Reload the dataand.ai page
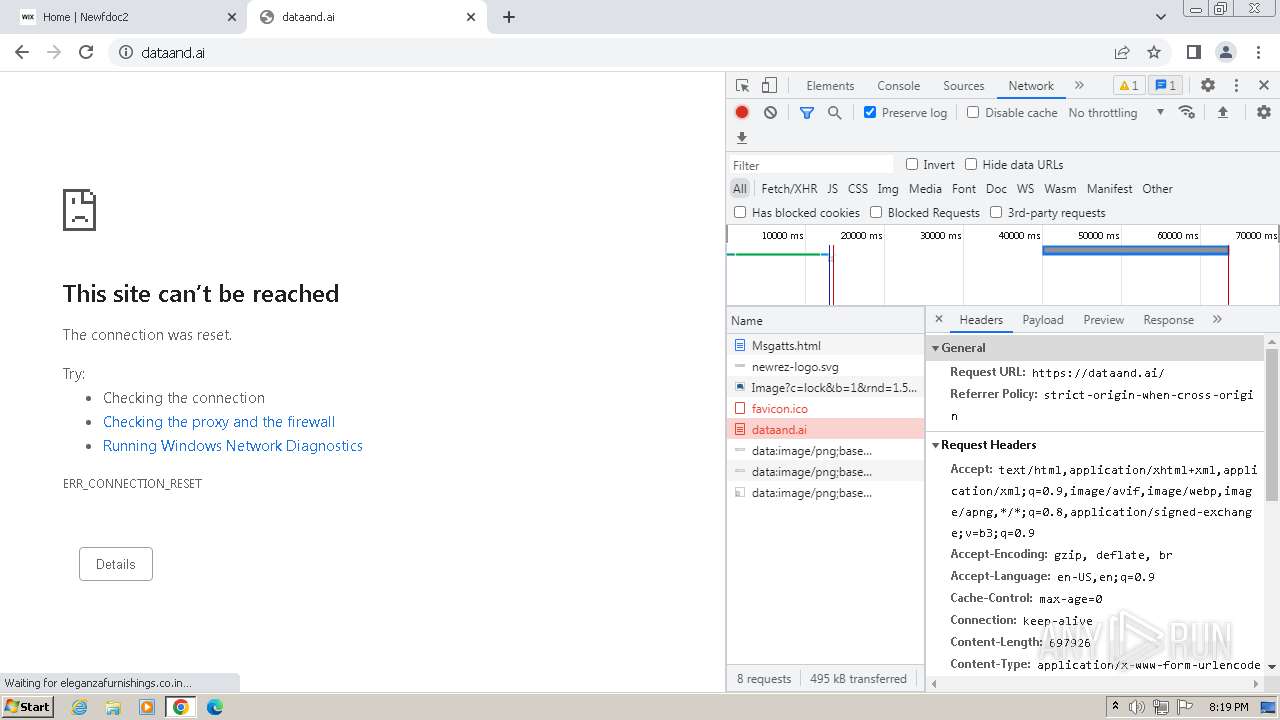 point(86,52)
